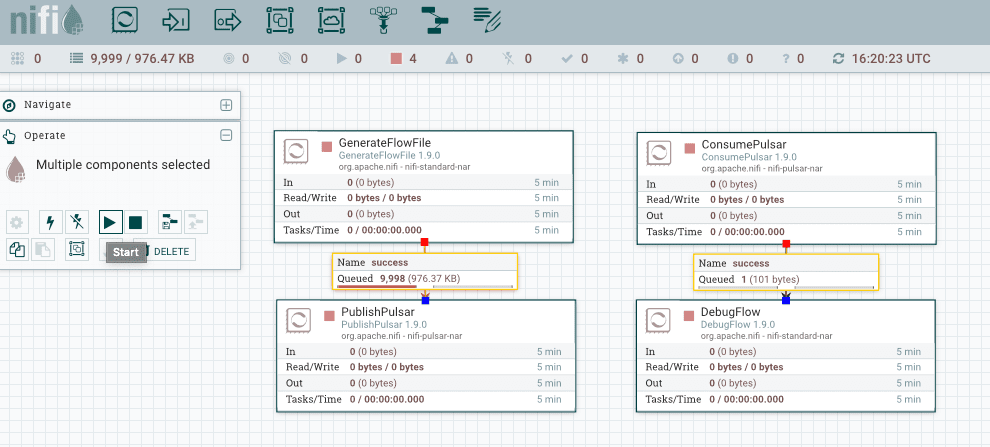Click the not-transmitting remote groups status icon
Screen dimensions: 990x447
(x=284, y=59)
